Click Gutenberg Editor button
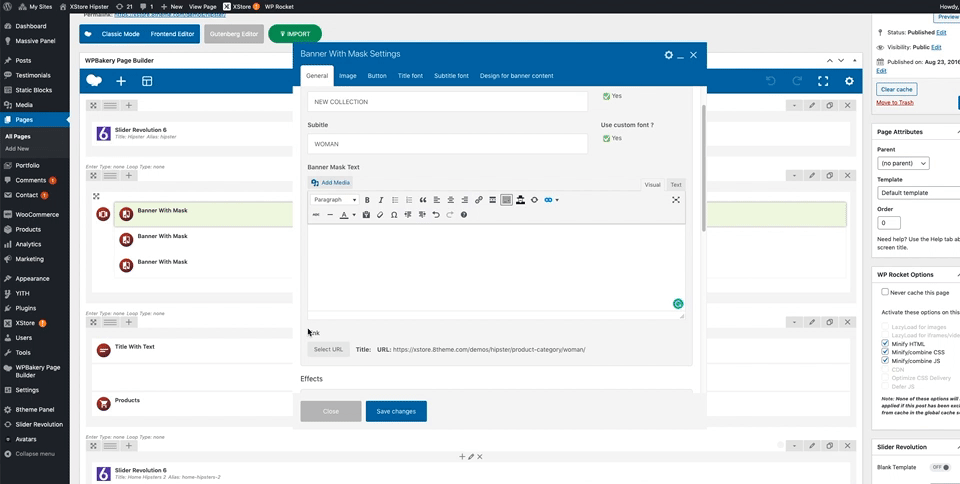Image resolution: width=960 pixels, height=484 pixels. pyautogui.click(x=234, y=34)
